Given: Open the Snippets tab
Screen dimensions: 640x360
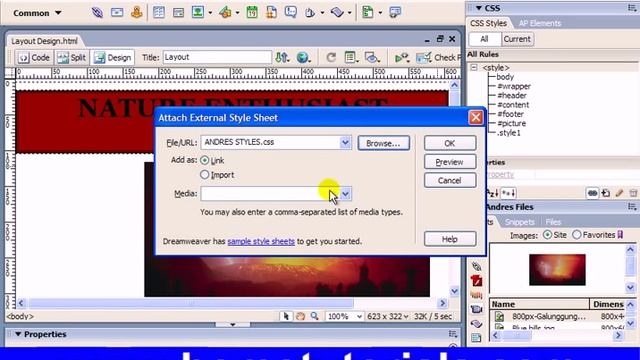Looking at the screenshot, I should 520,222.
